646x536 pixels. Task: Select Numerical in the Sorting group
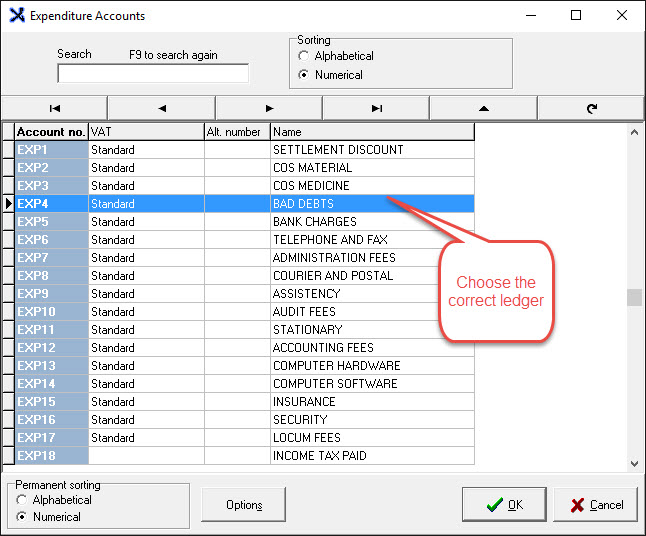click(x=304, y=75)
